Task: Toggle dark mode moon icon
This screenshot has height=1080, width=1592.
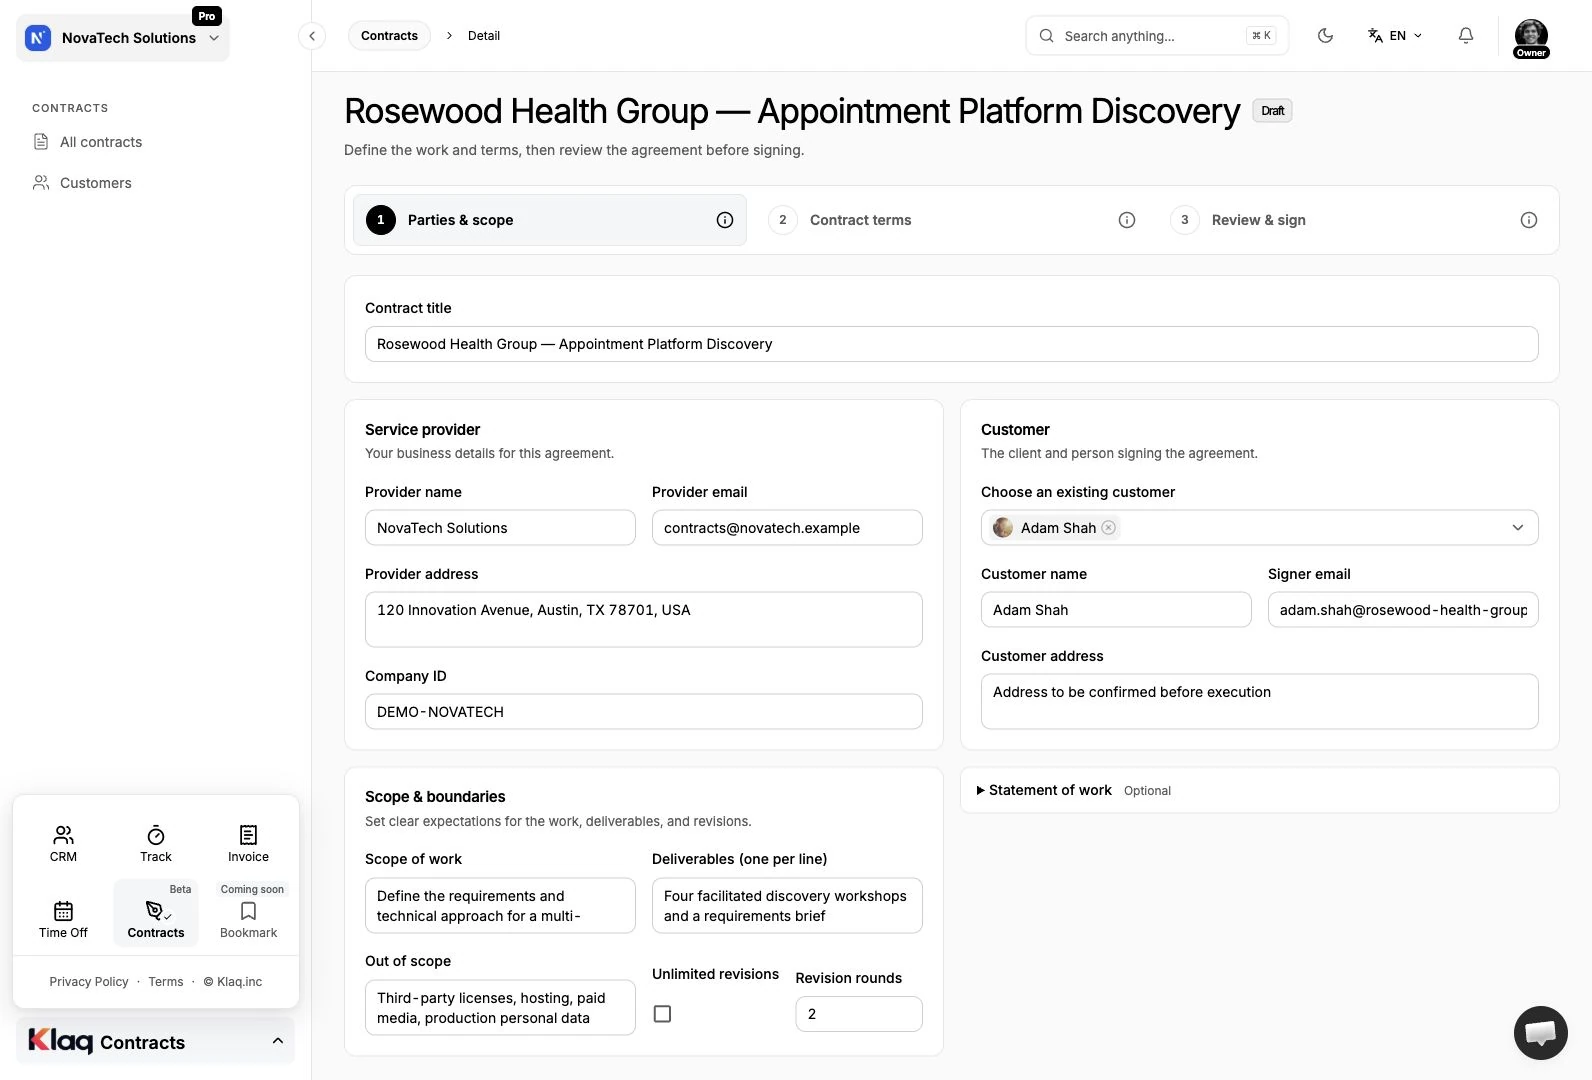Action: tap(1325, 36)
